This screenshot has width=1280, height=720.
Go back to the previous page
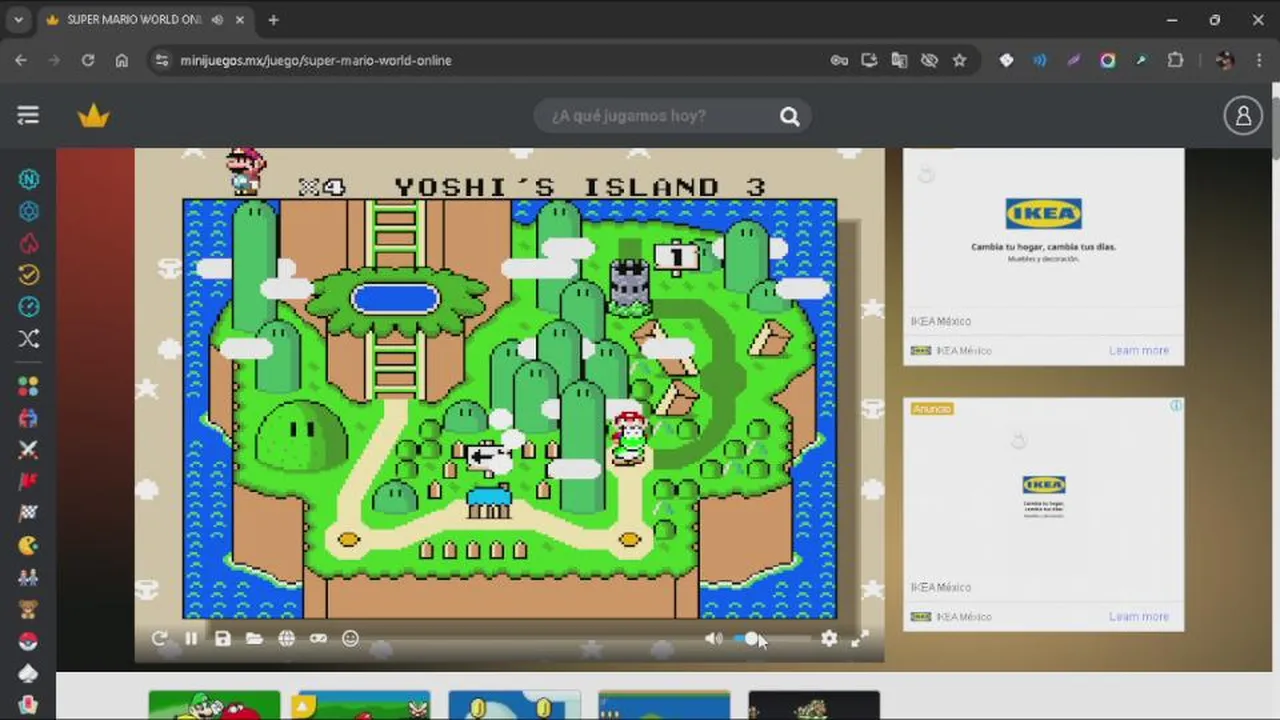pyautogui.click(x=21, y=60)
